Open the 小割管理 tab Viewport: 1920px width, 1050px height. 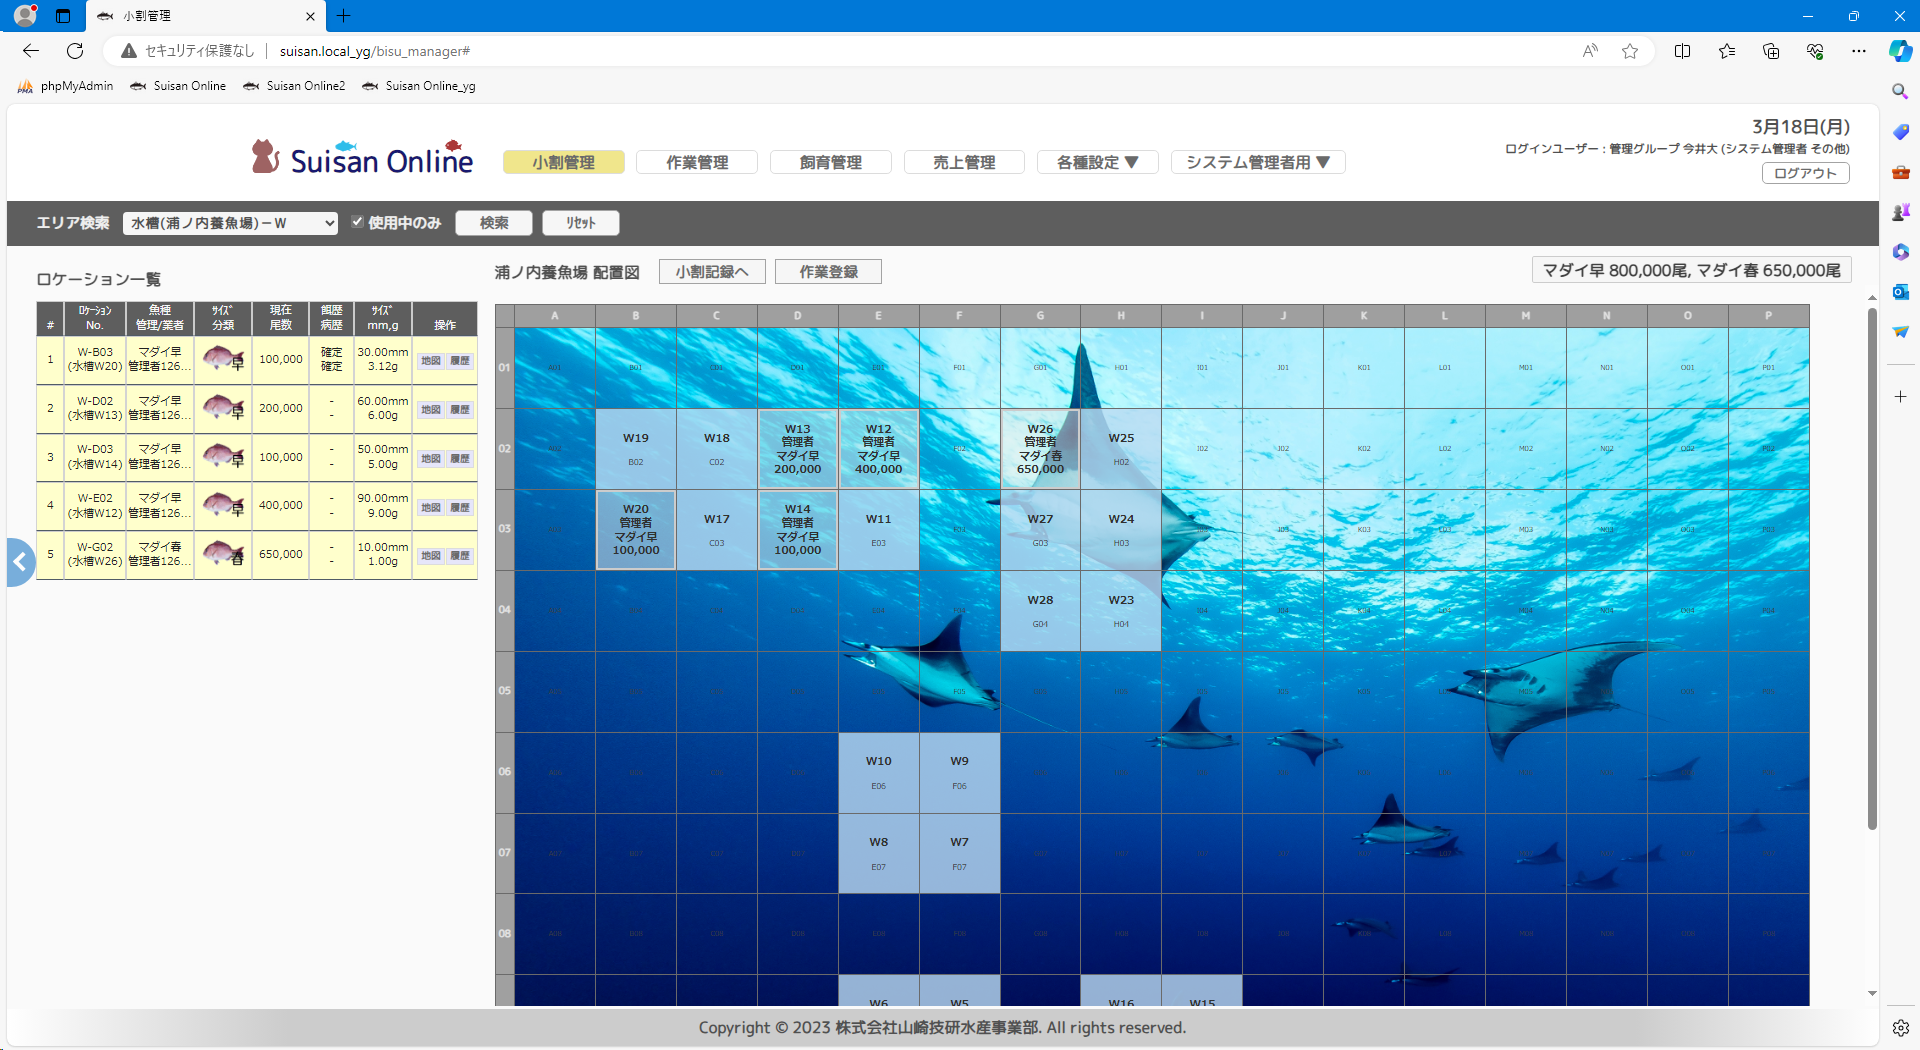pos(564,162)
